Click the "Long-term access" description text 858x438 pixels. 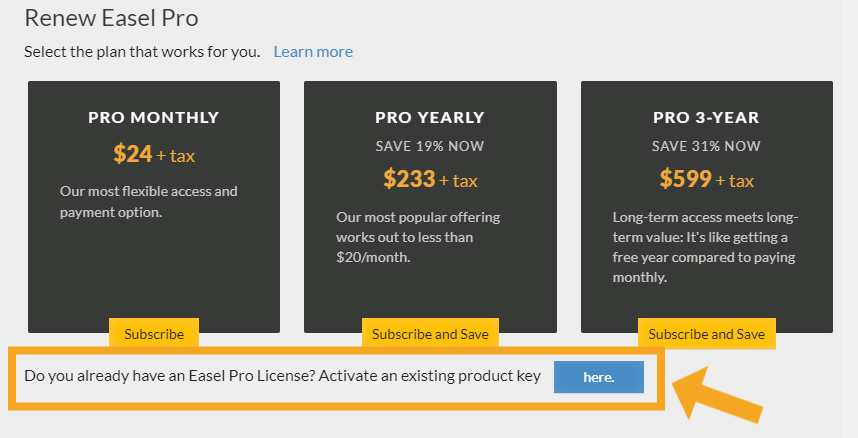pos(704,246)
